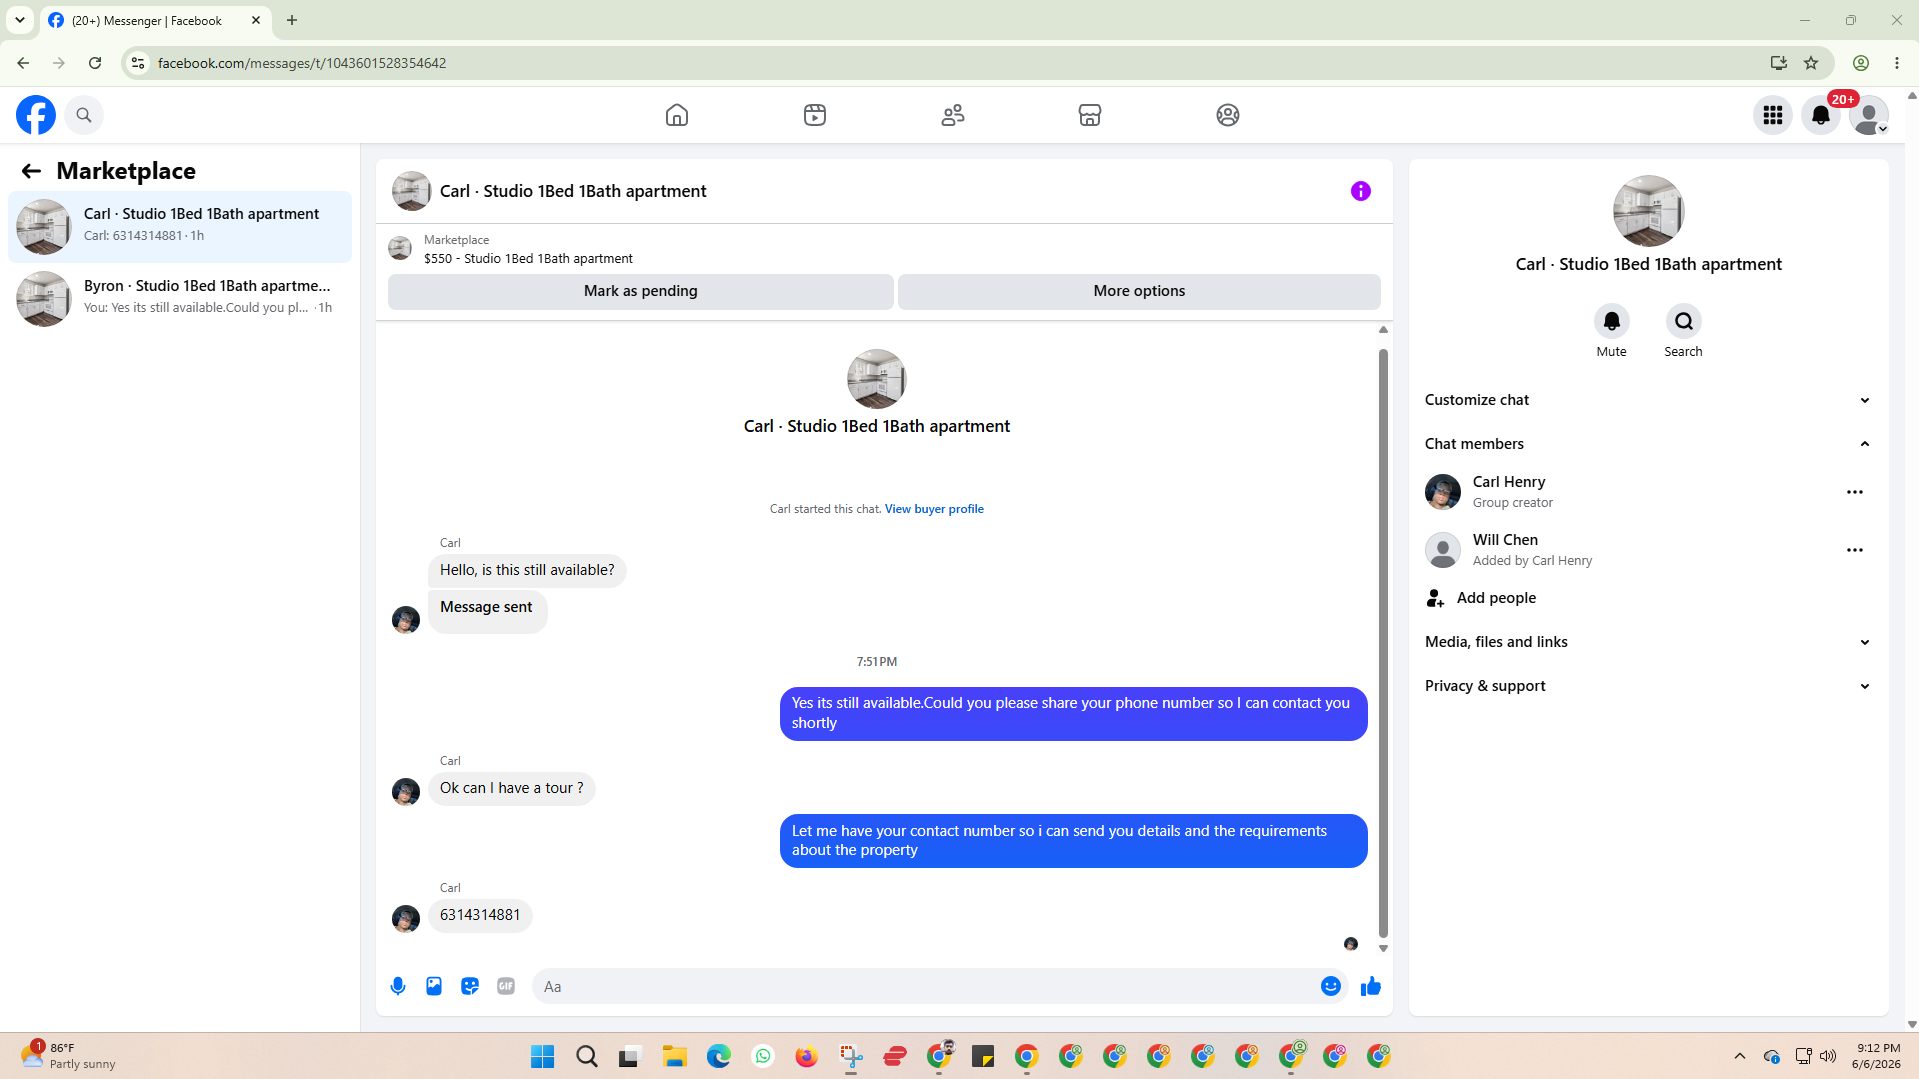The image size is (1919, 1079).
Task: Choose a GIF to send
Action: pyautogui.click(x=506, y=986)
